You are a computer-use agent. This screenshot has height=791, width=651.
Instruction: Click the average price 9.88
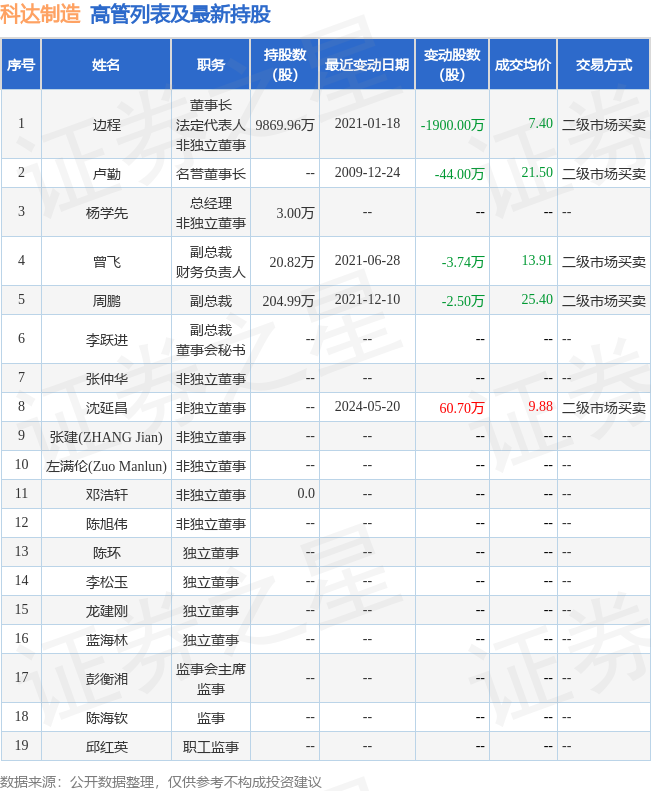coord(540,407)
